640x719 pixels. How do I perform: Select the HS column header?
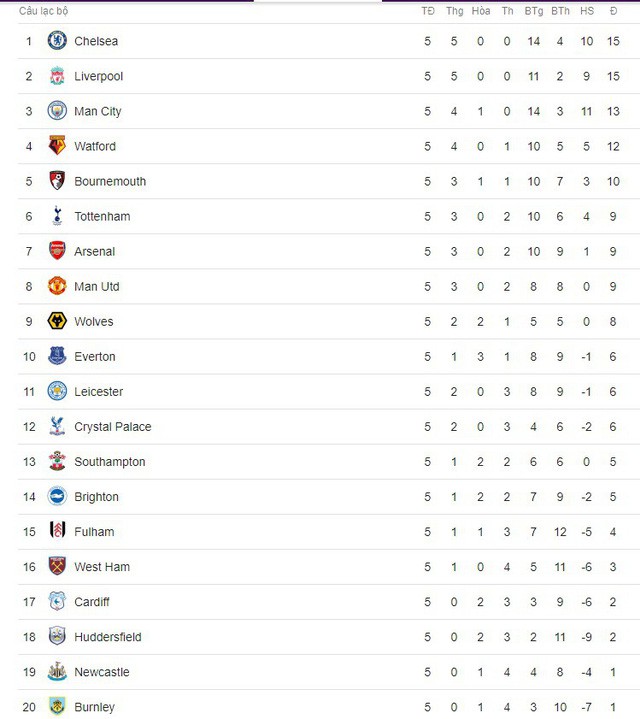(587, 11)
